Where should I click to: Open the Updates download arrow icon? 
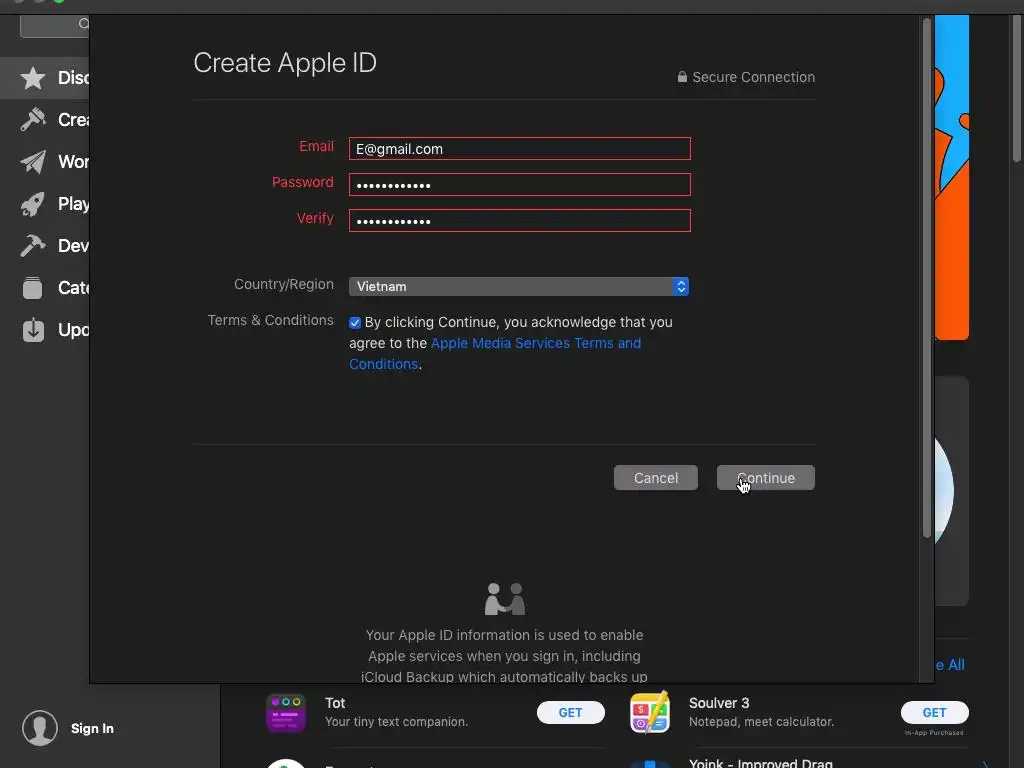coord(33,330)
